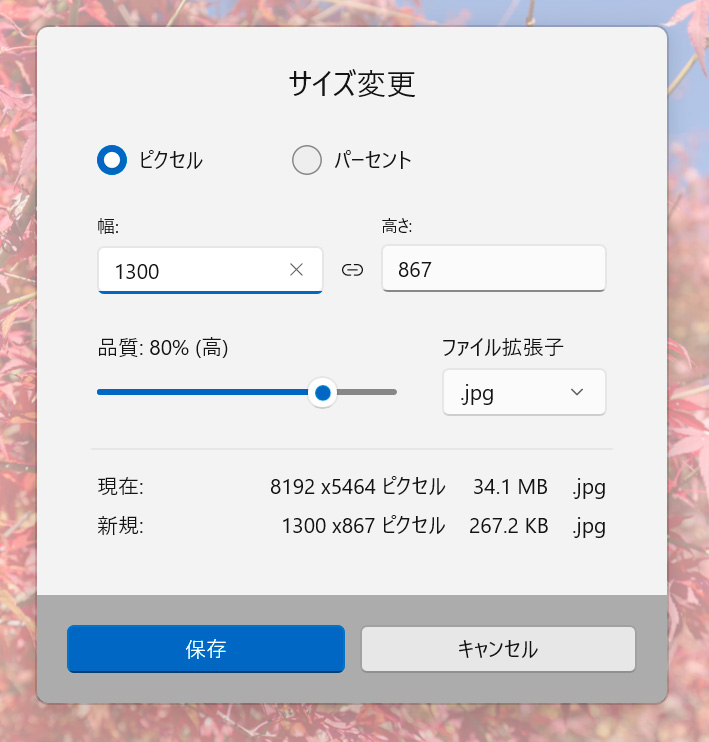This screenshot has height=742, width=709.
Task: Click the パーセント option label text
Action: pos(372,160)
